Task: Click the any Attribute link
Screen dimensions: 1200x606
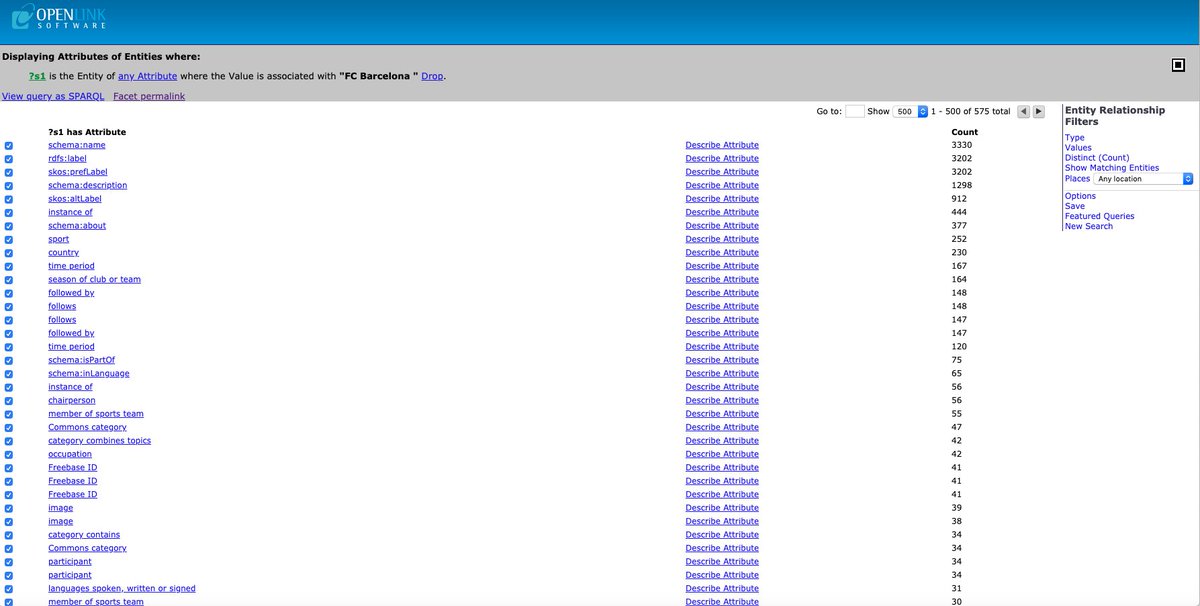Action: (x=147, y=76)
